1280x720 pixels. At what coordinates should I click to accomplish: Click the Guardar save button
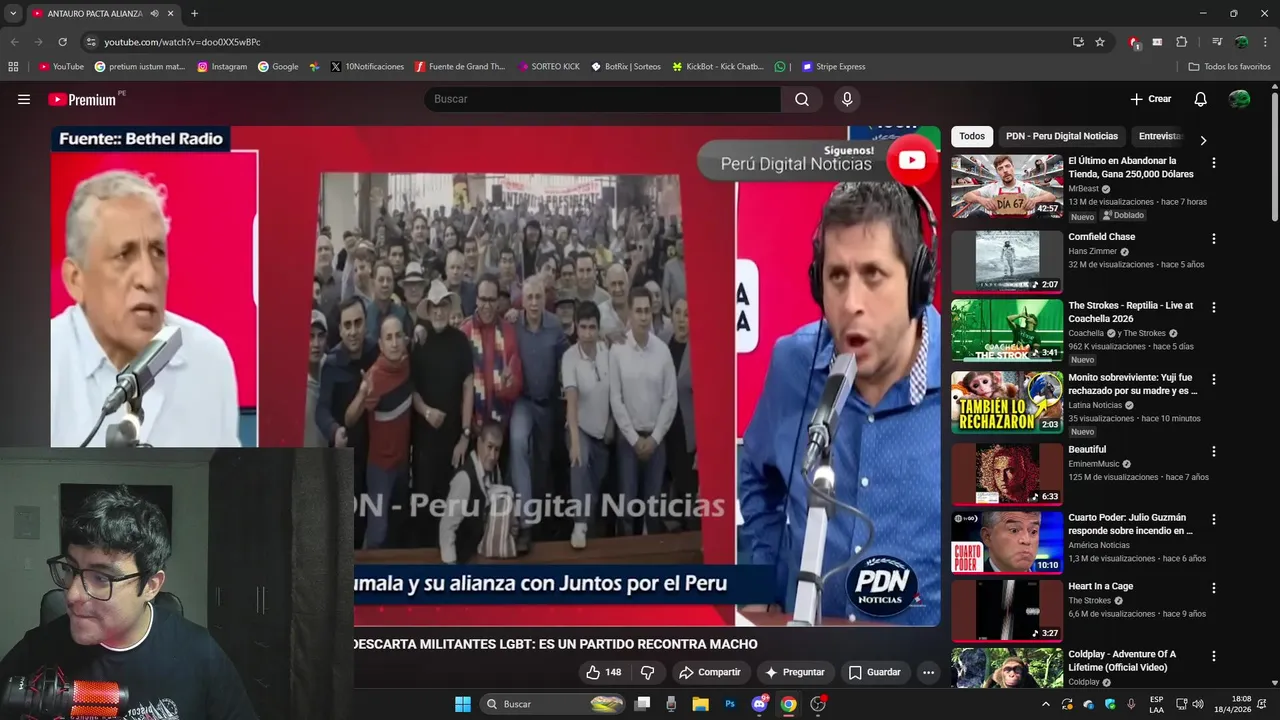coord(874,672)
